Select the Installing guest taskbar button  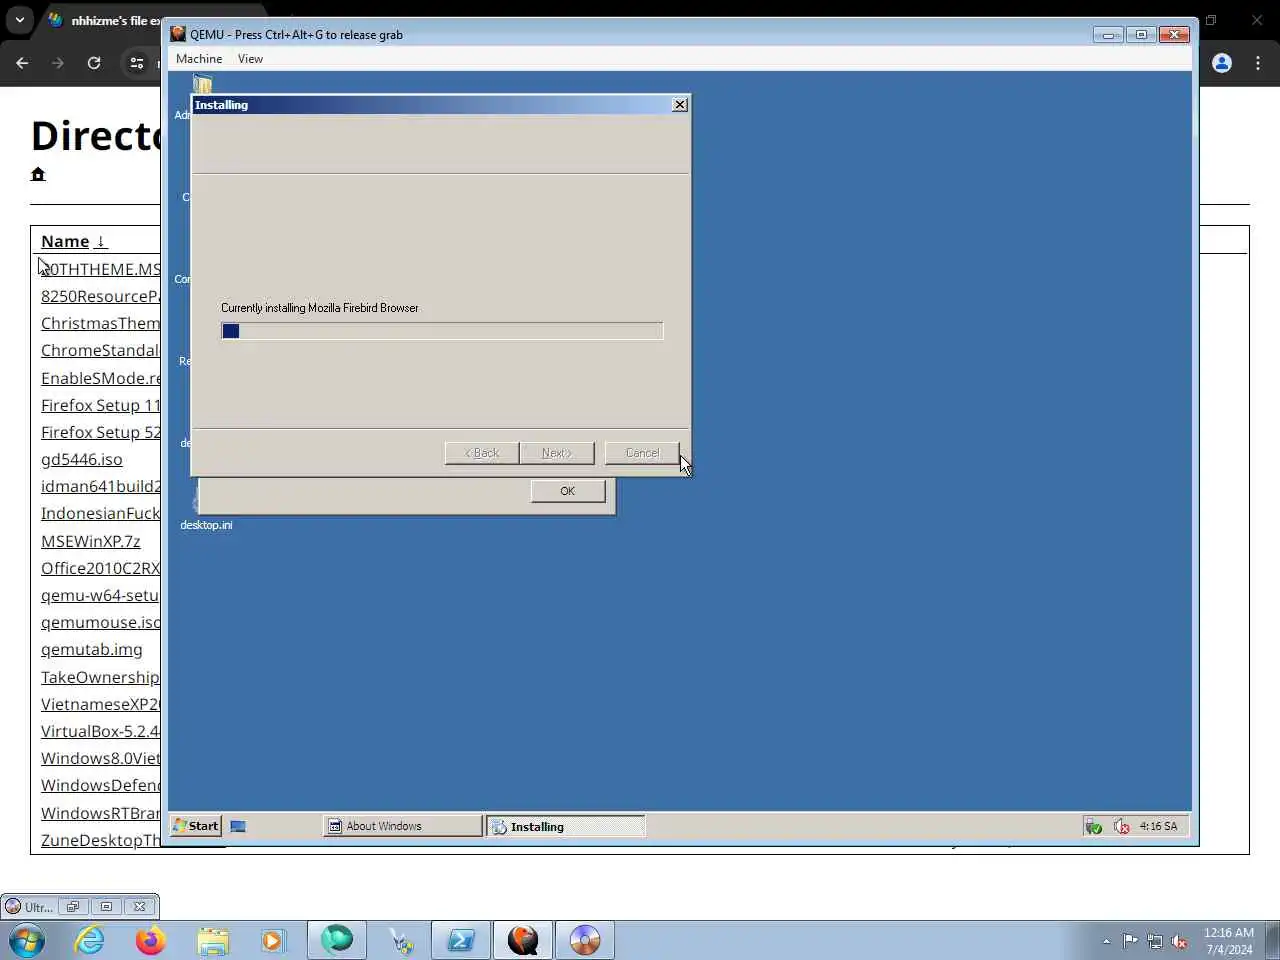(566, 826)
